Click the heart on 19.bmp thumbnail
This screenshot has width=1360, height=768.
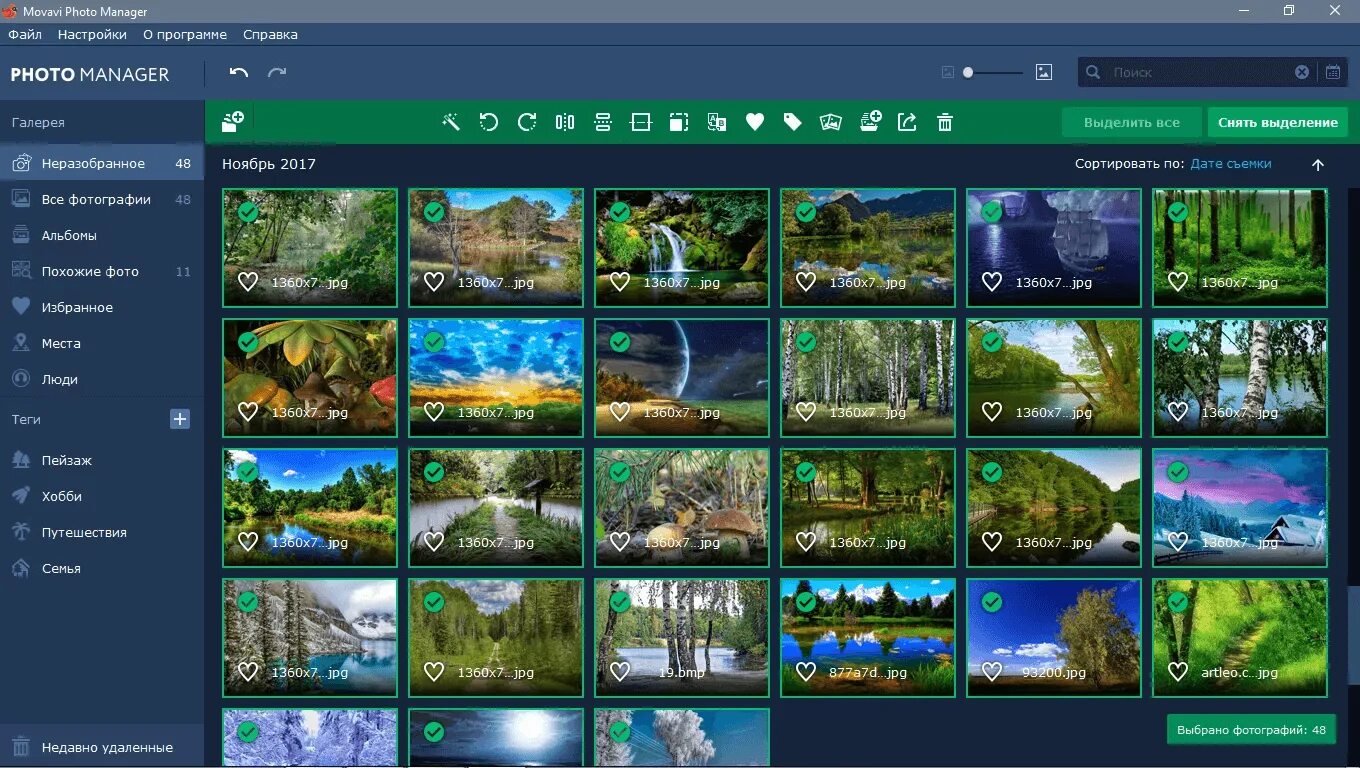click(x=620, y=672)
